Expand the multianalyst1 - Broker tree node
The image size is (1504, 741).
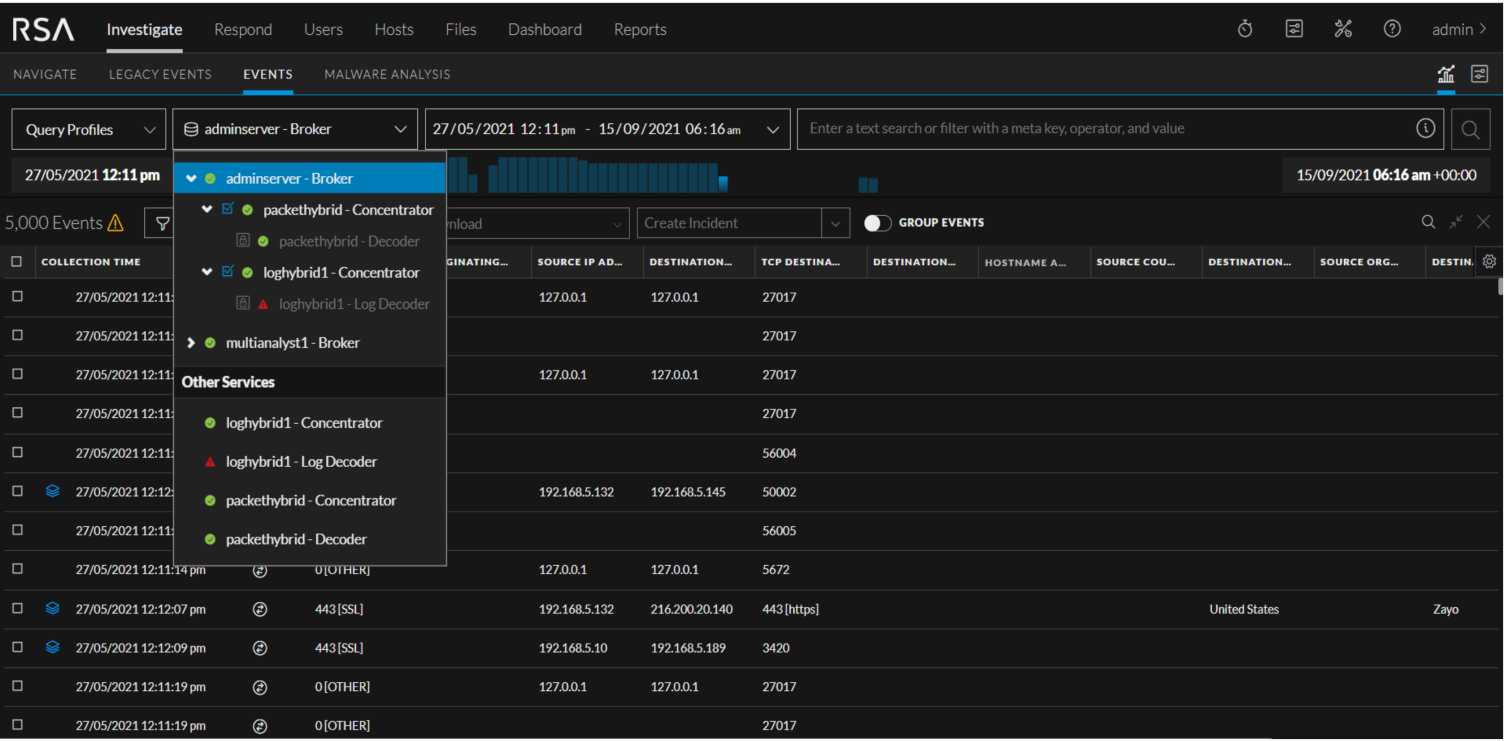[191, 343]
